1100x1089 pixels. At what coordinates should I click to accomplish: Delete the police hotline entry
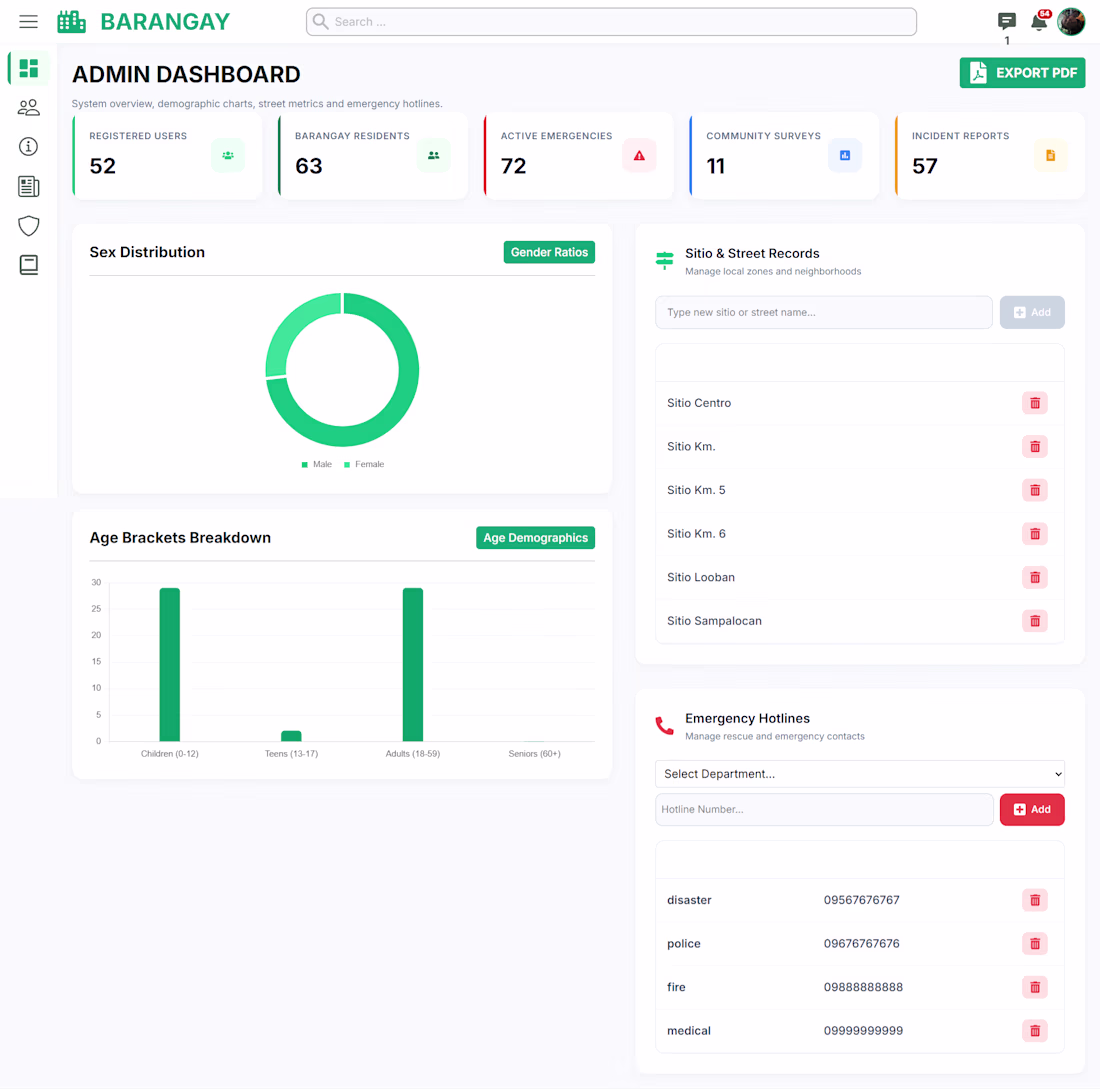(1035, 944)
